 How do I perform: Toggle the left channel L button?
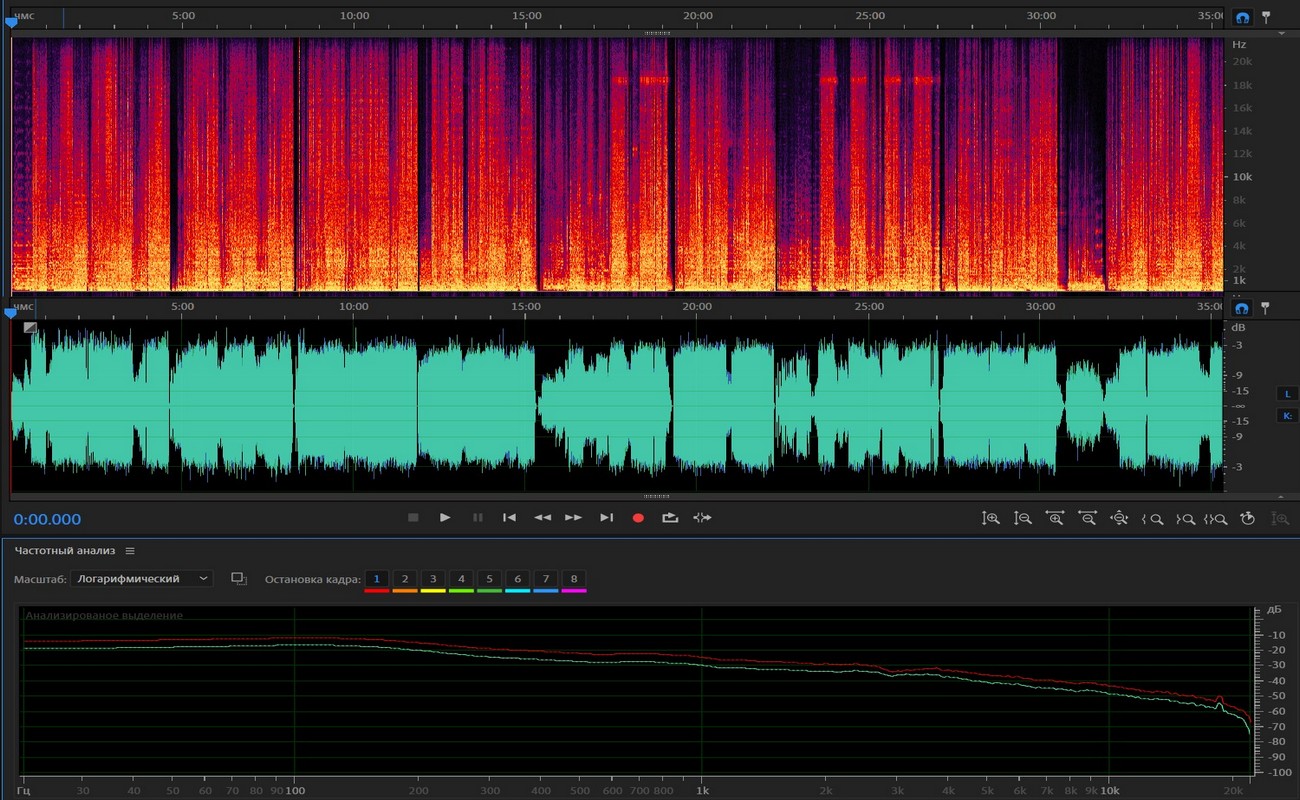tap(1287, 394)
